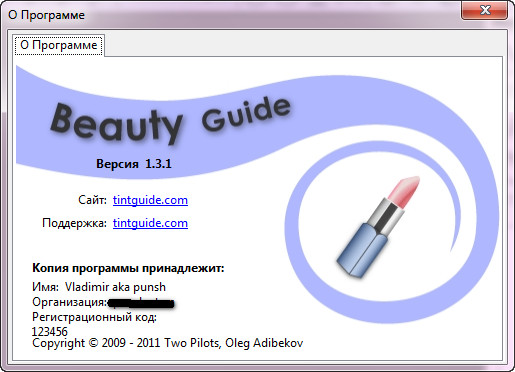
Task: Click the lipstick icon
Action: (378, 227)
